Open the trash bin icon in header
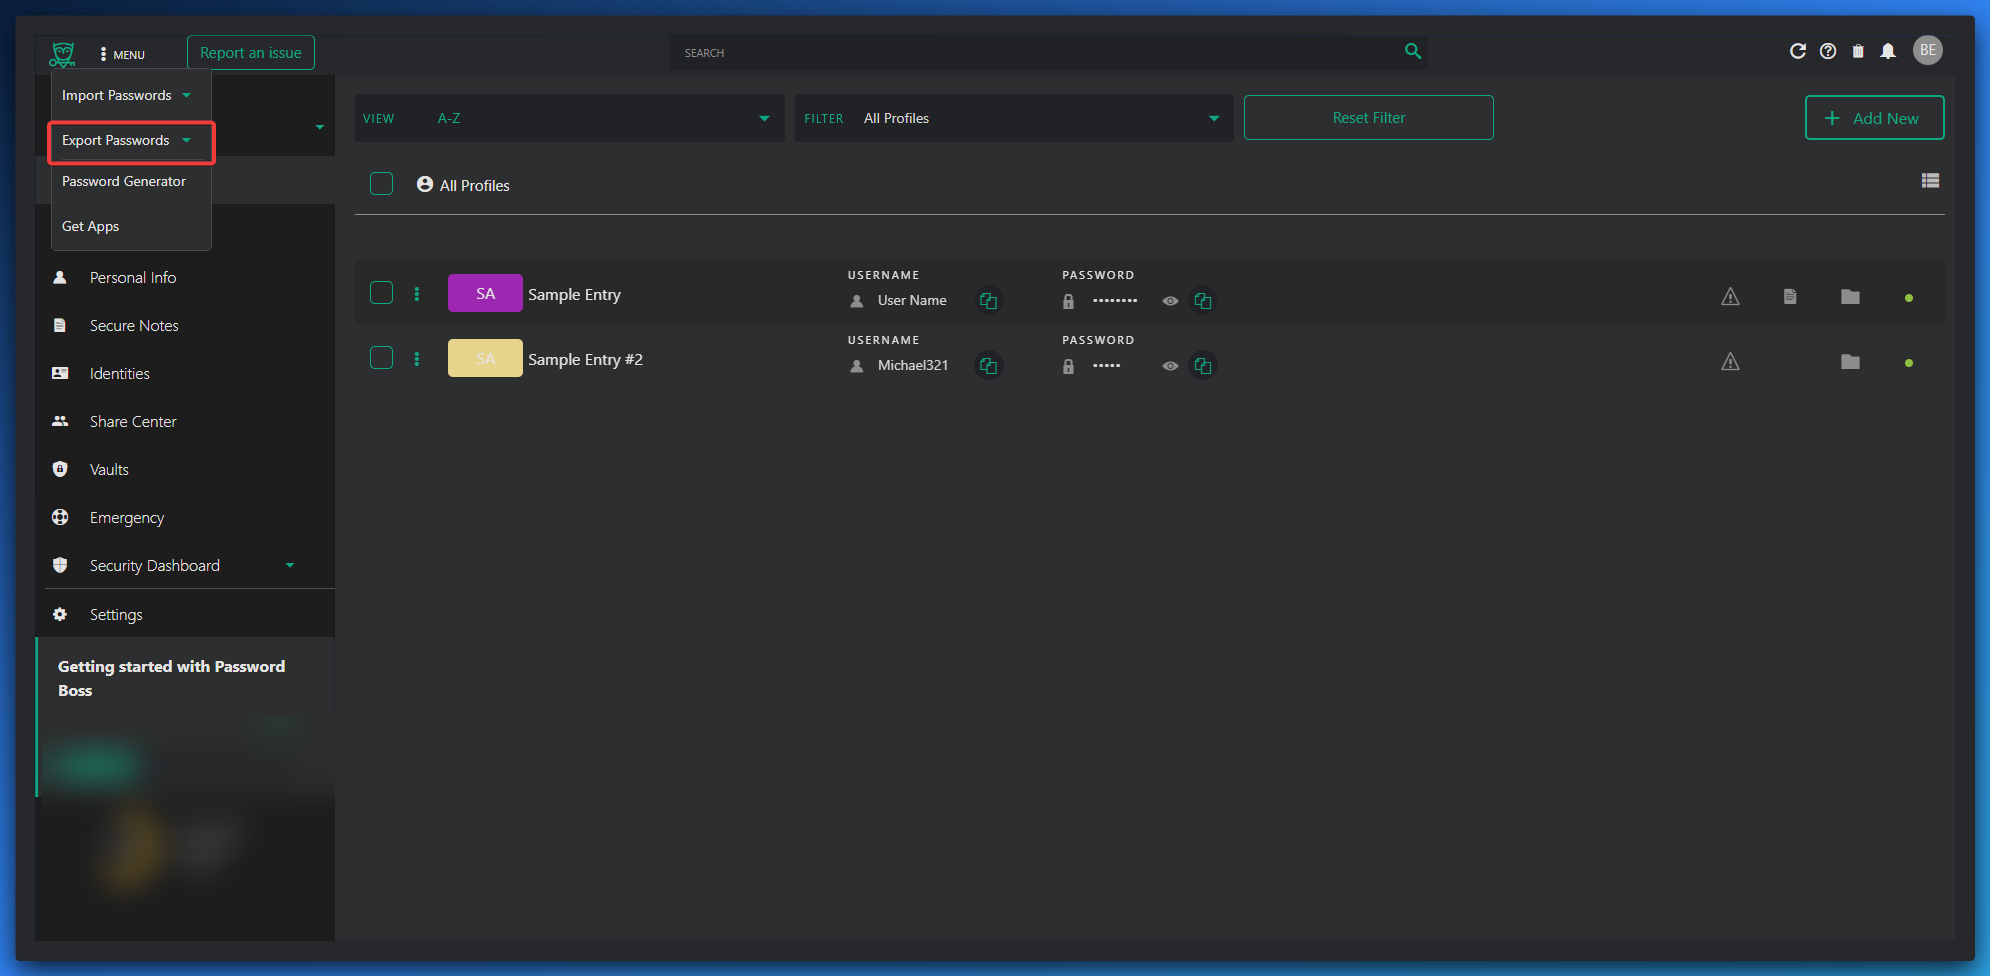Screen dimensions: 1990x976 pos(1858,51)
